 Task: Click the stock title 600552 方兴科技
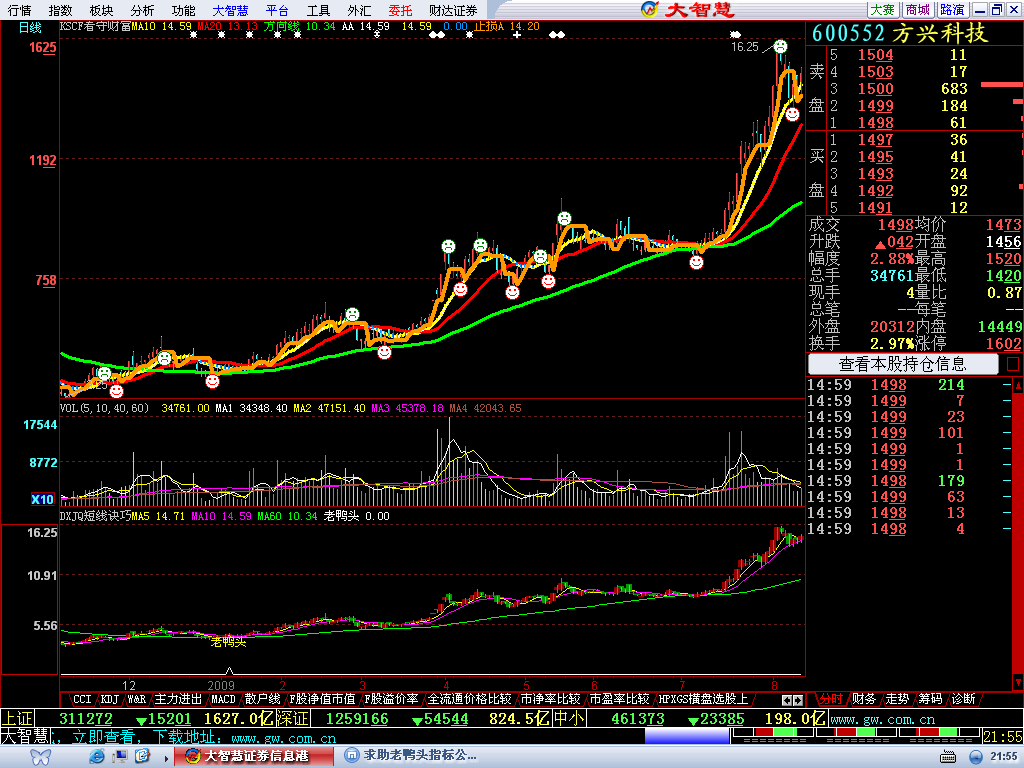click(901, 33)
